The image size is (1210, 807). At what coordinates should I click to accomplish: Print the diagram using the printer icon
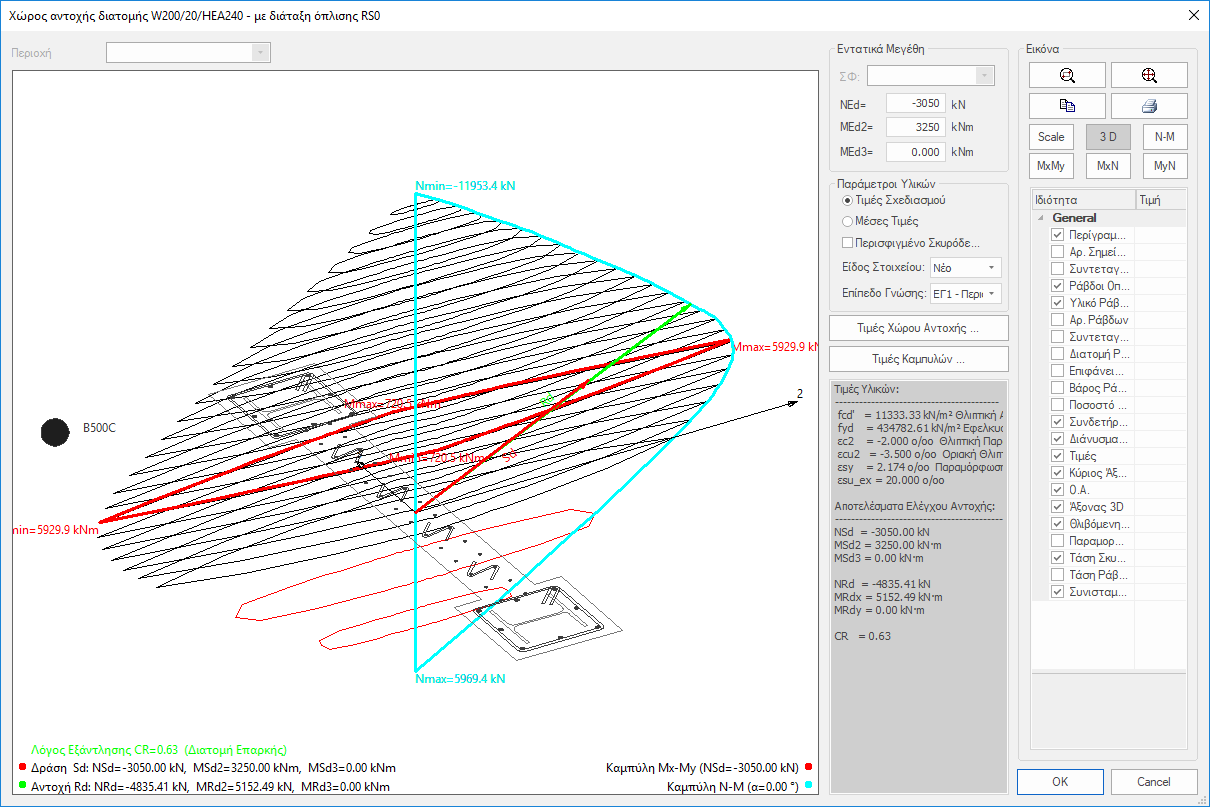(1149, 106)
